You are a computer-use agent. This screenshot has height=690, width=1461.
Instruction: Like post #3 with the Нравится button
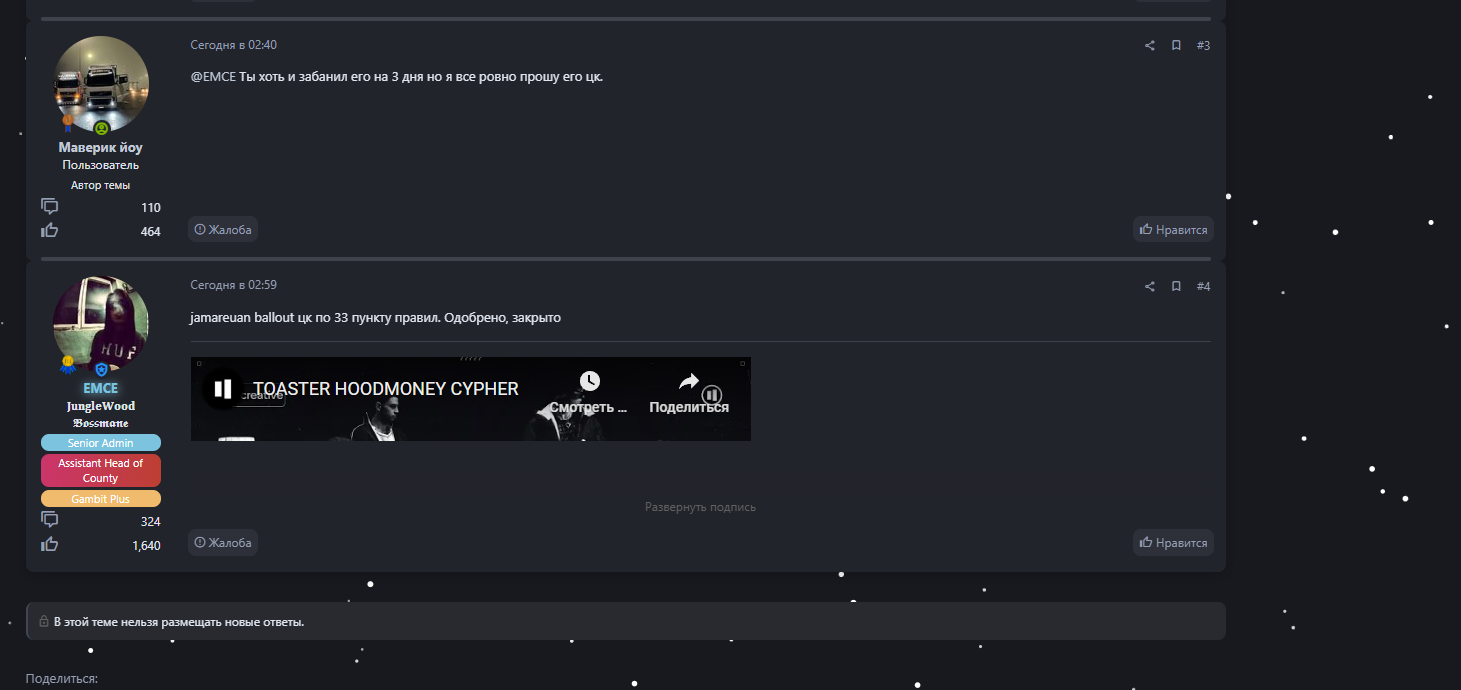point(1173,230)
